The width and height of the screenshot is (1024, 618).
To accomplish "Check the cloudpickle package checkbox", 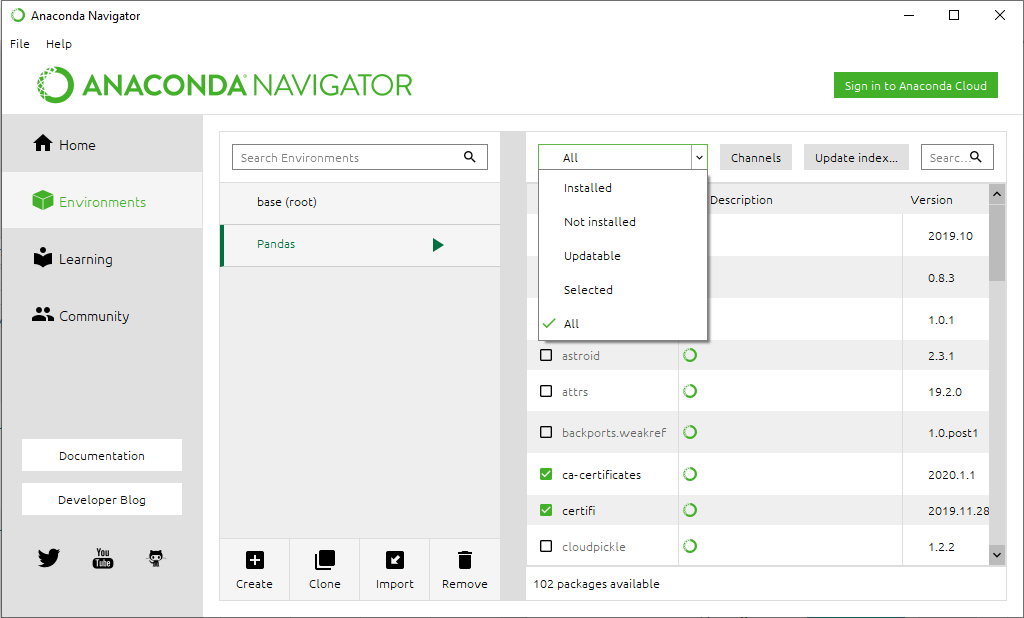I will (x=546, y=546).
